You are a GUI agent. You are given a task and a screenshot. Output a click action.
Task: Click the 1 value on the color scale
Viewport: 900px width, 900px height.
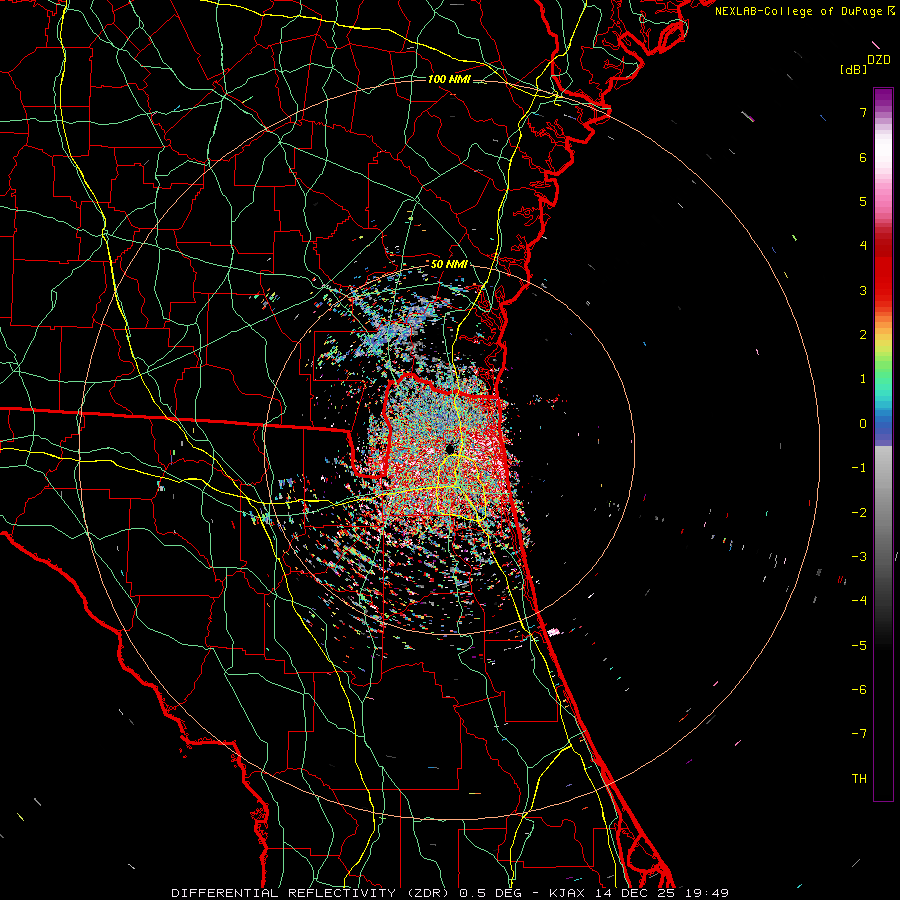click(x=863, y=379)
